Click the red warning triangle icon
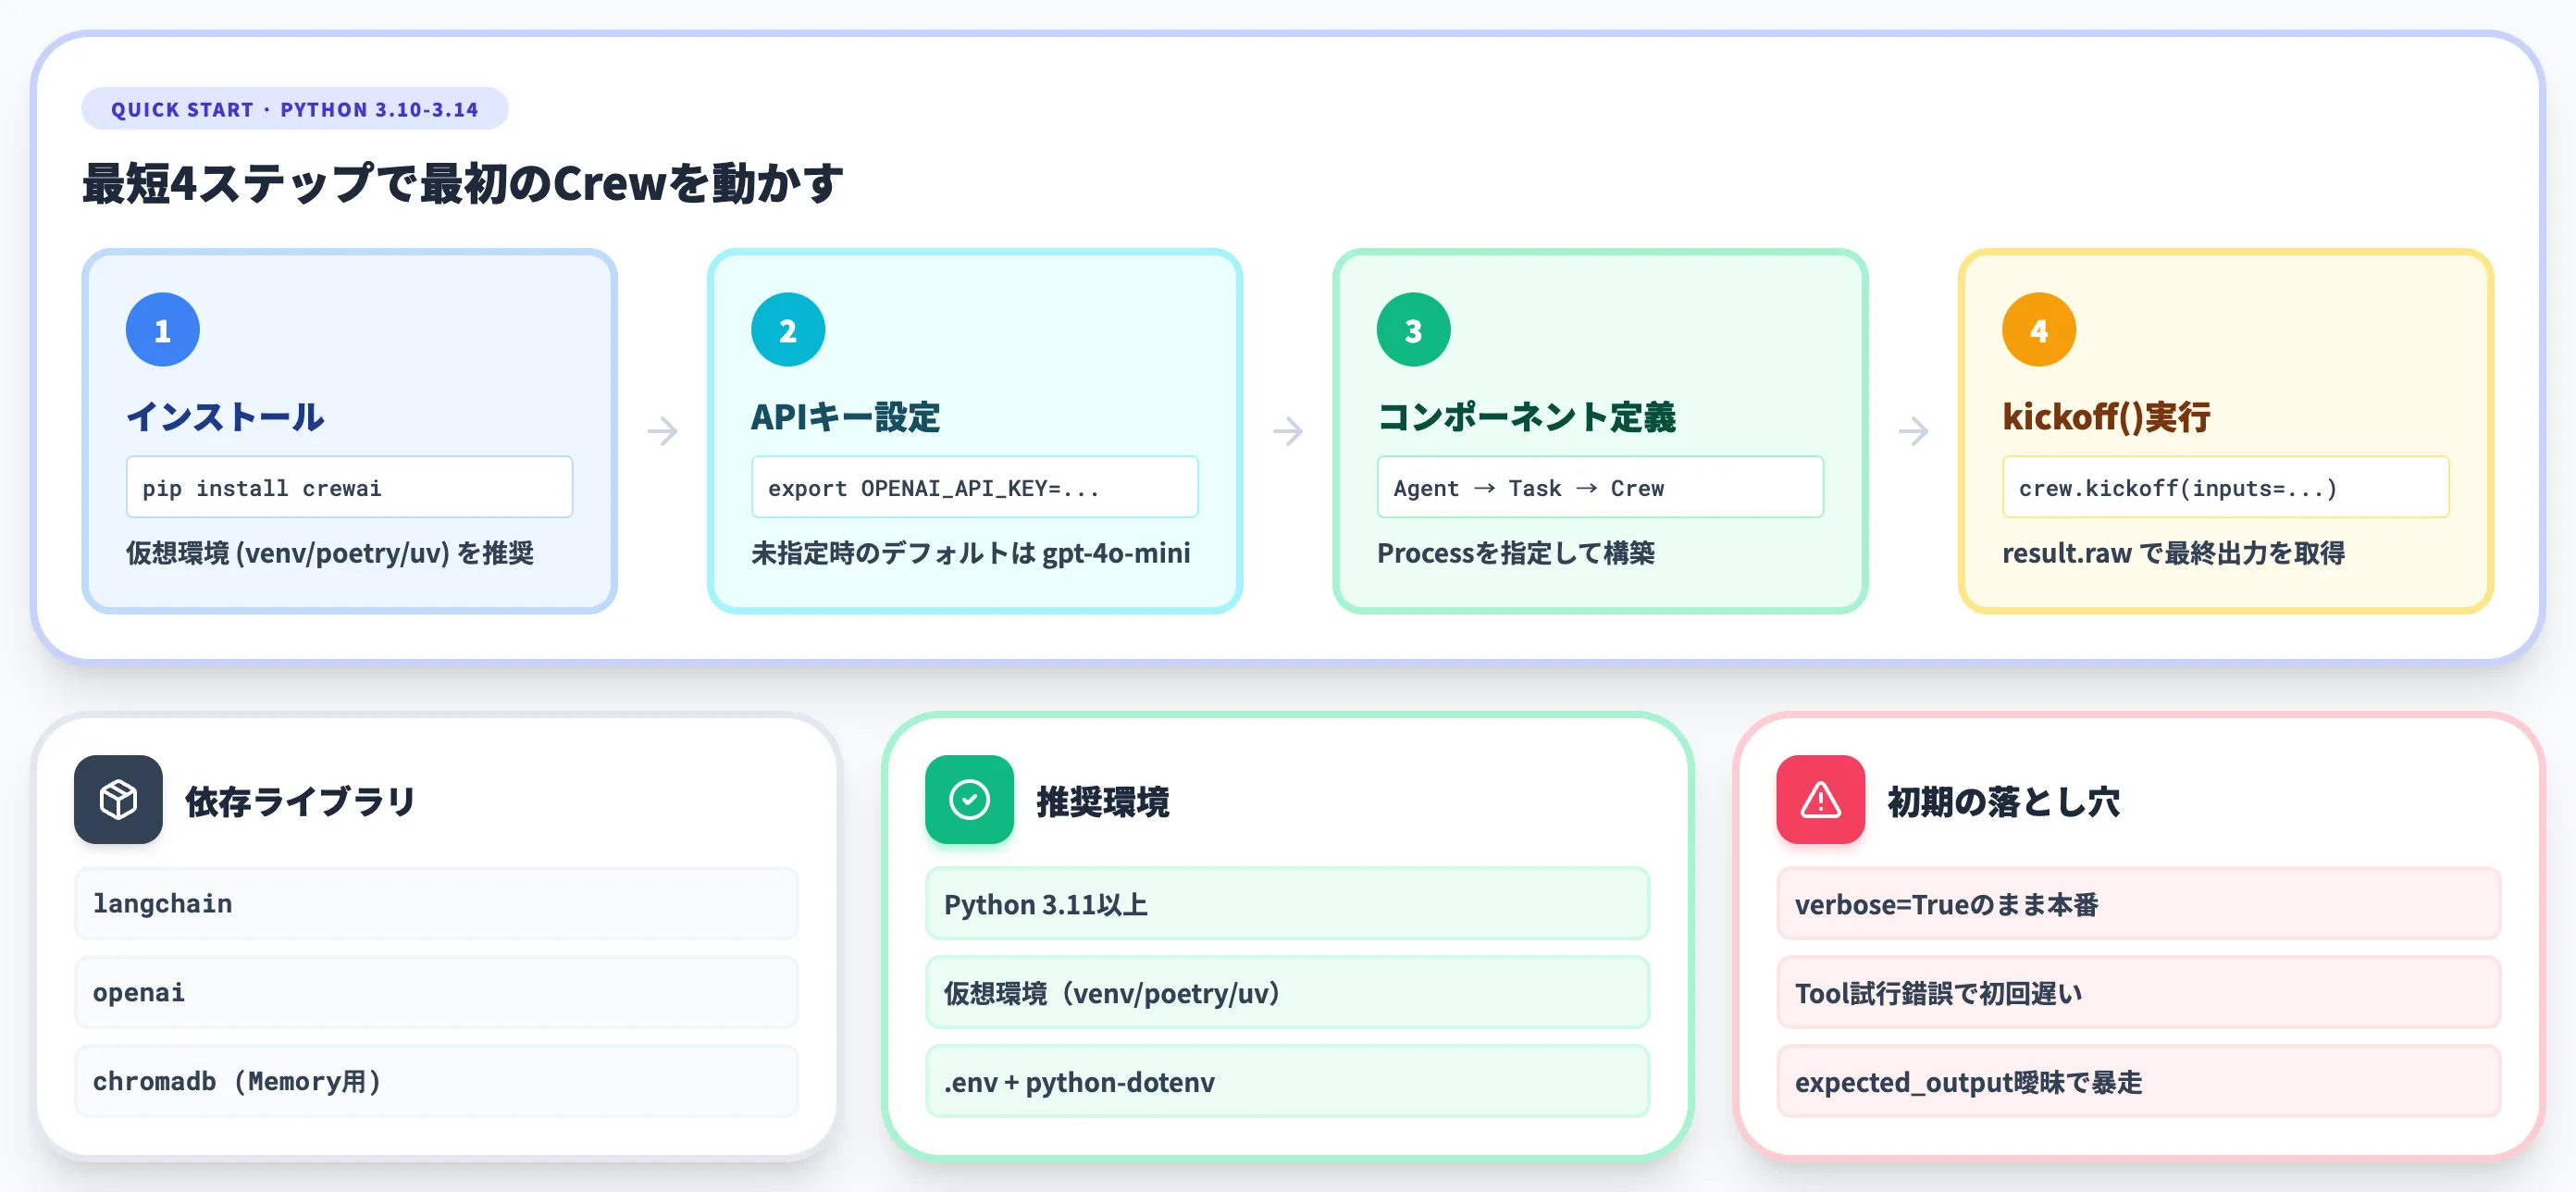The image size is (2576, 1192). pos(1820,799)
